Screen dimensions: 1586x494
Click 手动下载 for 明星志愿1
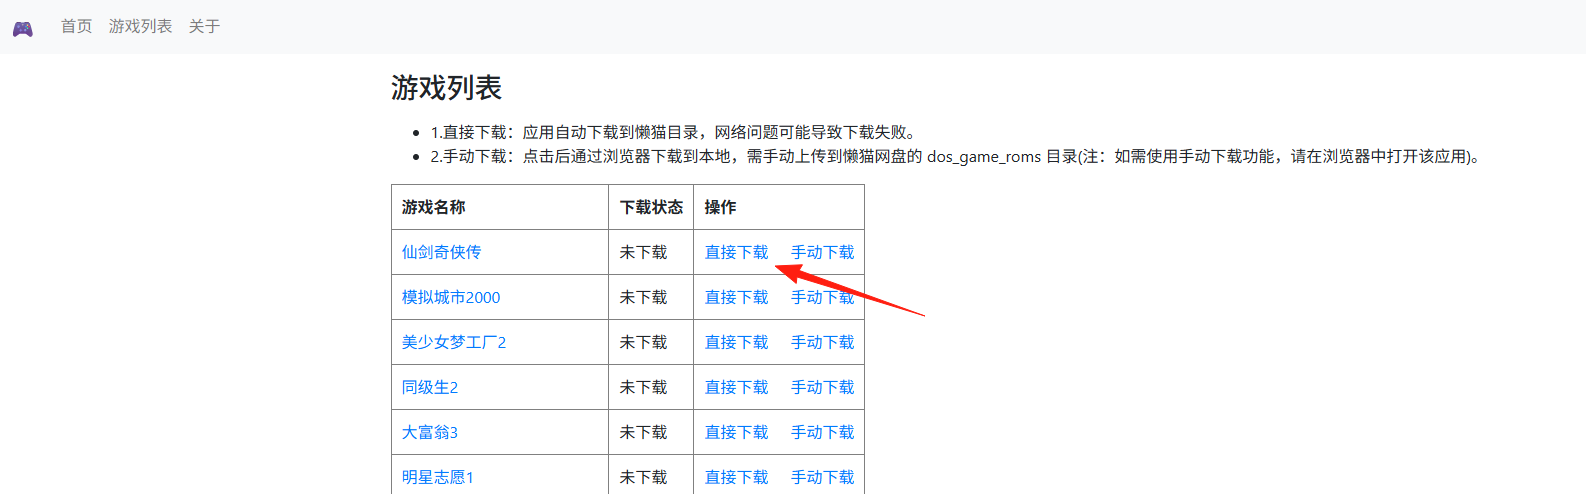point(822,477)
